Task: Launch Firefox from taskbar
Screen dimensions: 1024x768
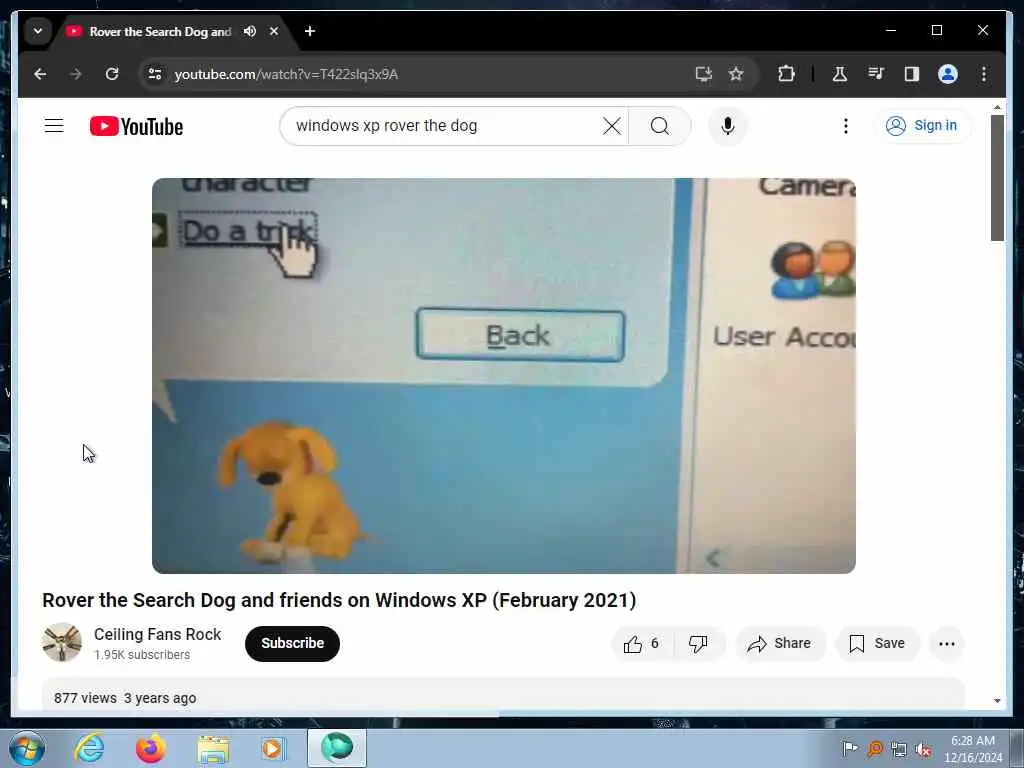Action: (150, 748)
